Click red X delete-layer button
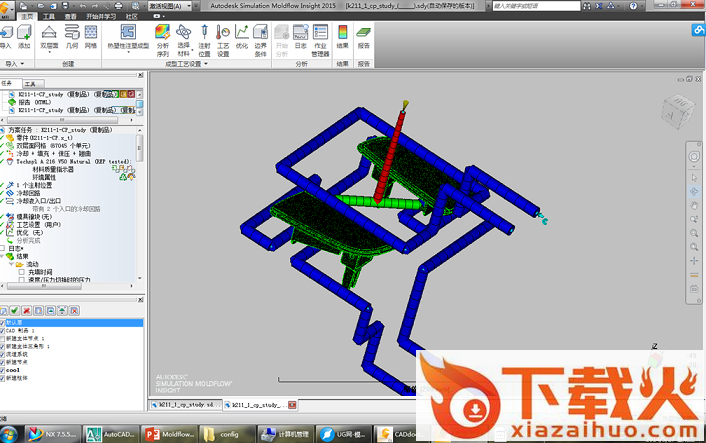706x443 pixels. (x=27, y=310)
